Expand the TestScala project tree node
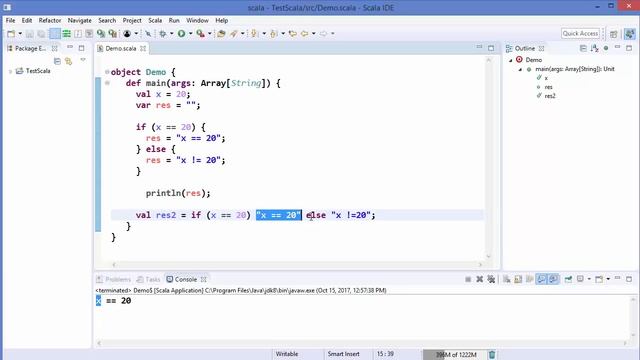The height and width of the screenshot is (360, 640). coord(10,71)
